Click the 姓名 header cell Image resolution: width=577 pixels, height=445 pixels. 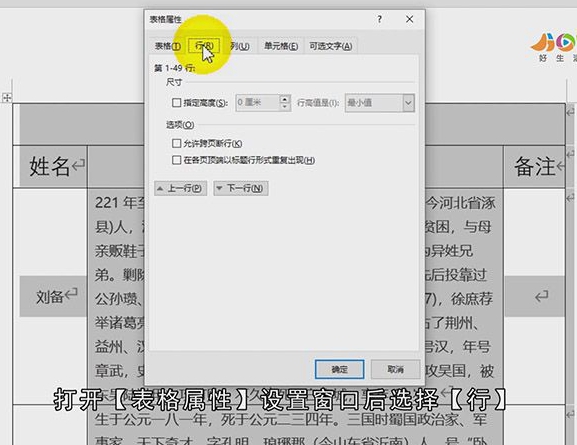pos(50,166)
